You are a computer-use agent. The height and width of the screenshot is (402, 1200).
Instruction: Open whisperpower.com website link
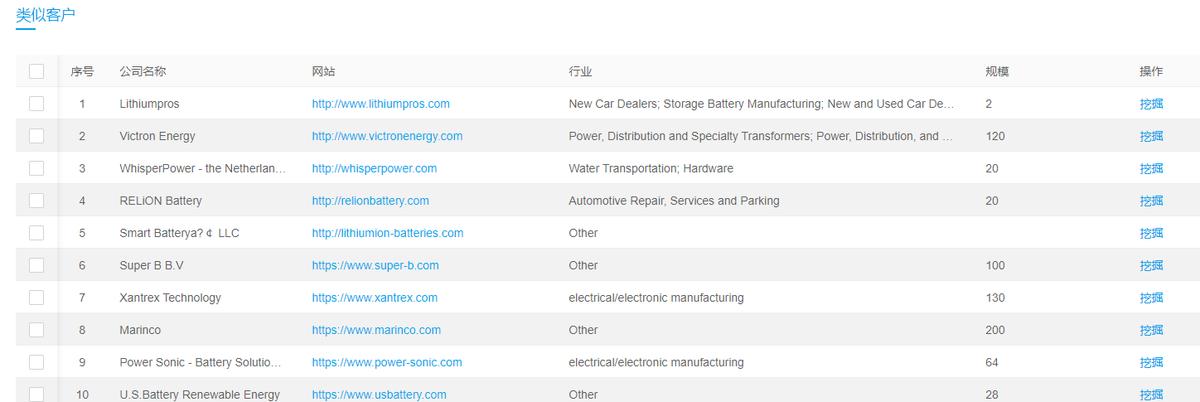[x=374, y=168]
